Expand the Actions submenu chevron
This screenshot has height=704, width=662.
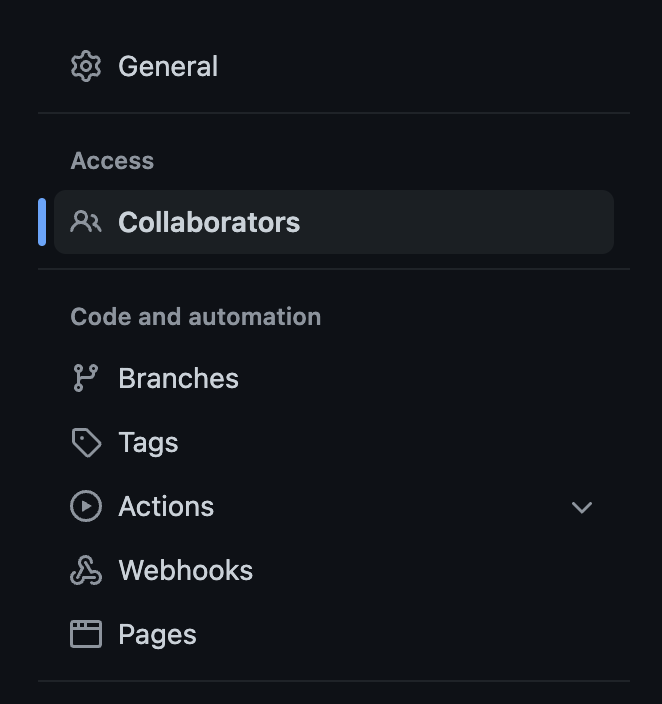[581, 507]
